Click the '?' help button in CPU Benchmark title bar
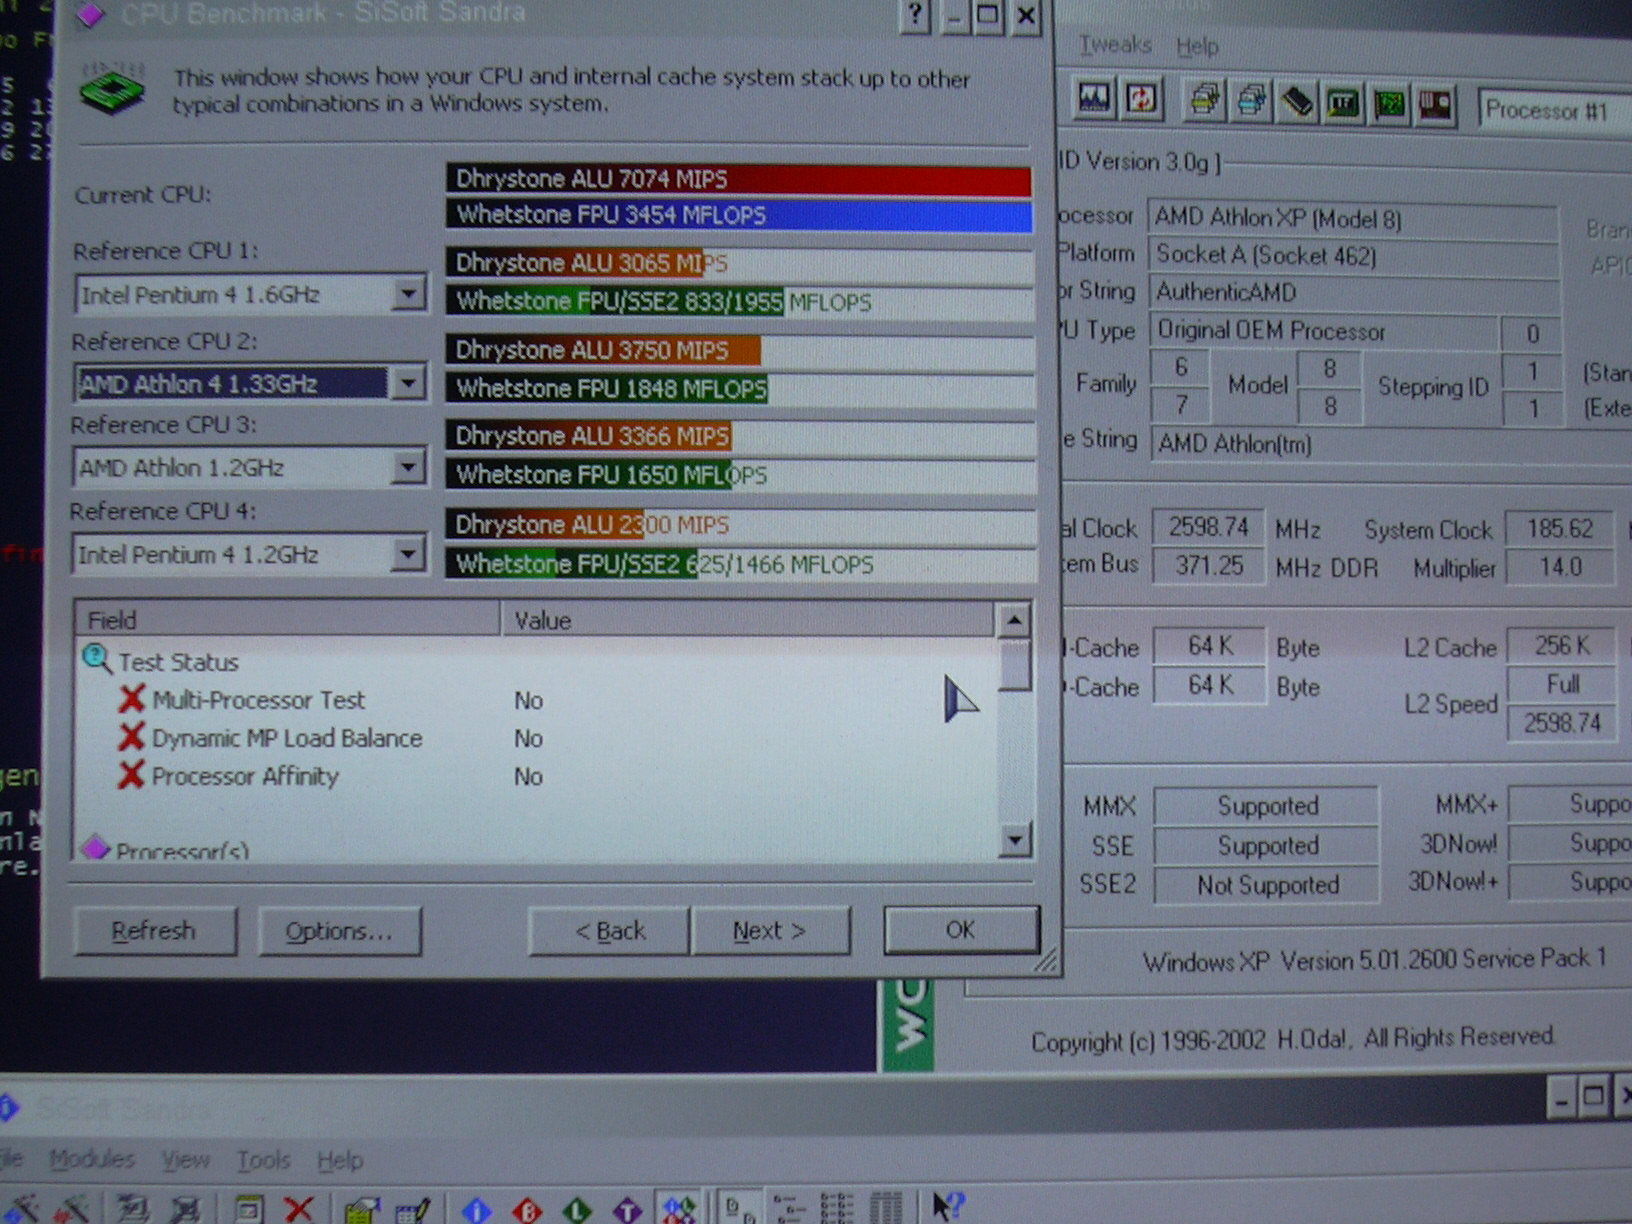1632x1224 pixels. (x=915, y=16)
